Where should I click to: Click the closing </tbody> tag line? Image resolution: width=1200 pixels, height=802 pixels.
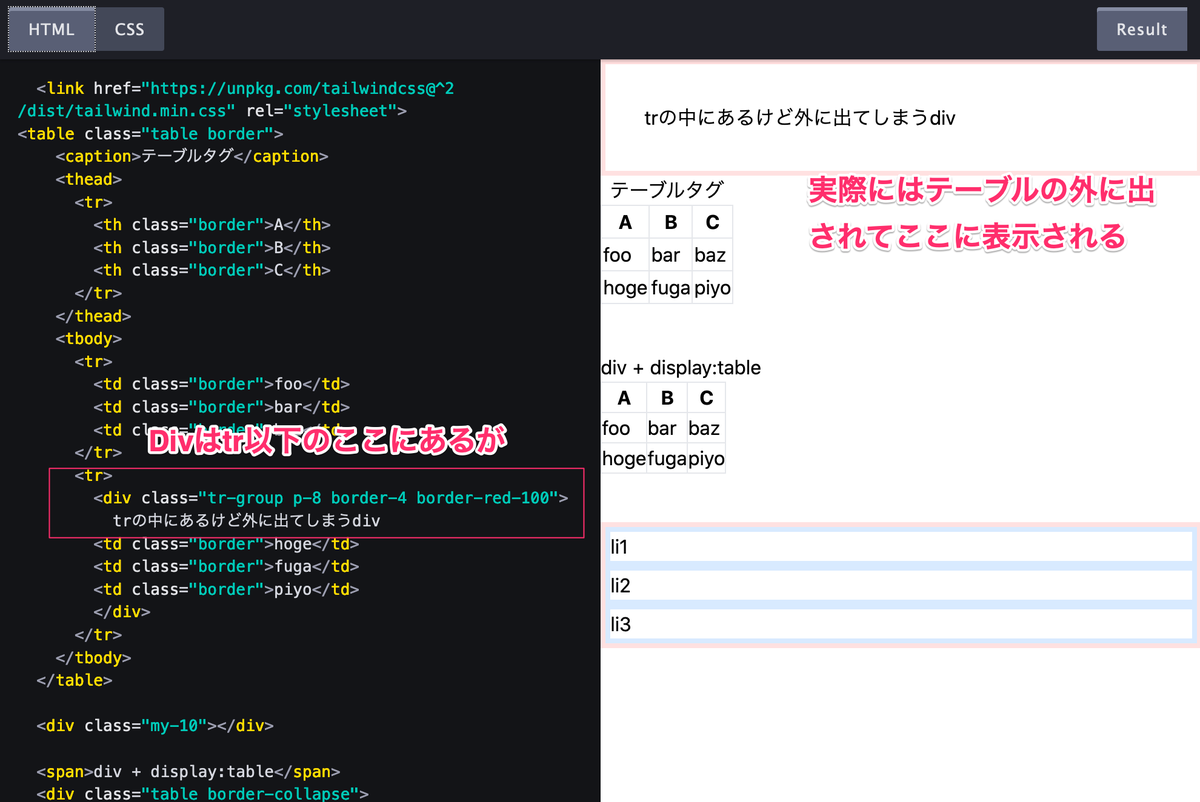point(94,658)
